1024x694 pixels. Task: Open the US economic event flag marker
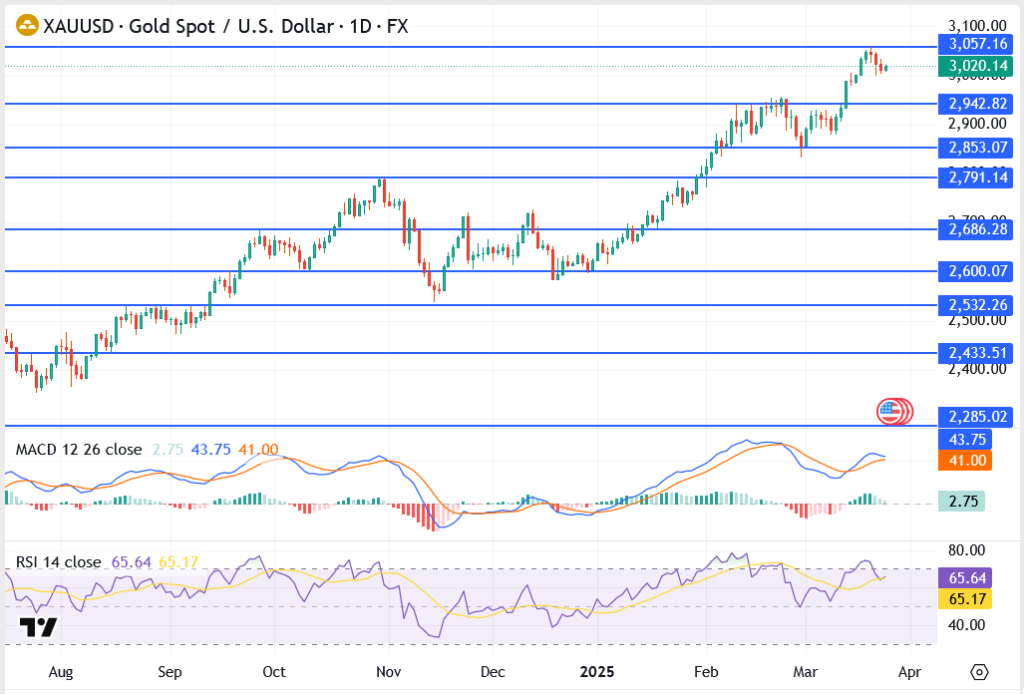click(x=890, y=410)
